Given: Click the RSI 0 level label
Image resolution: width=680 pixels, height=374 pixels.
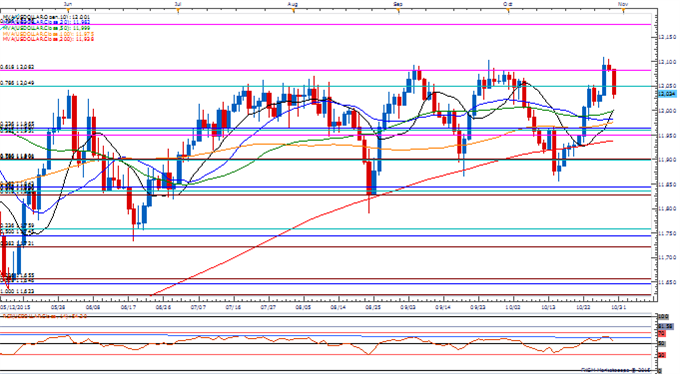Looking at the screenshot, I should click(660, 371).
